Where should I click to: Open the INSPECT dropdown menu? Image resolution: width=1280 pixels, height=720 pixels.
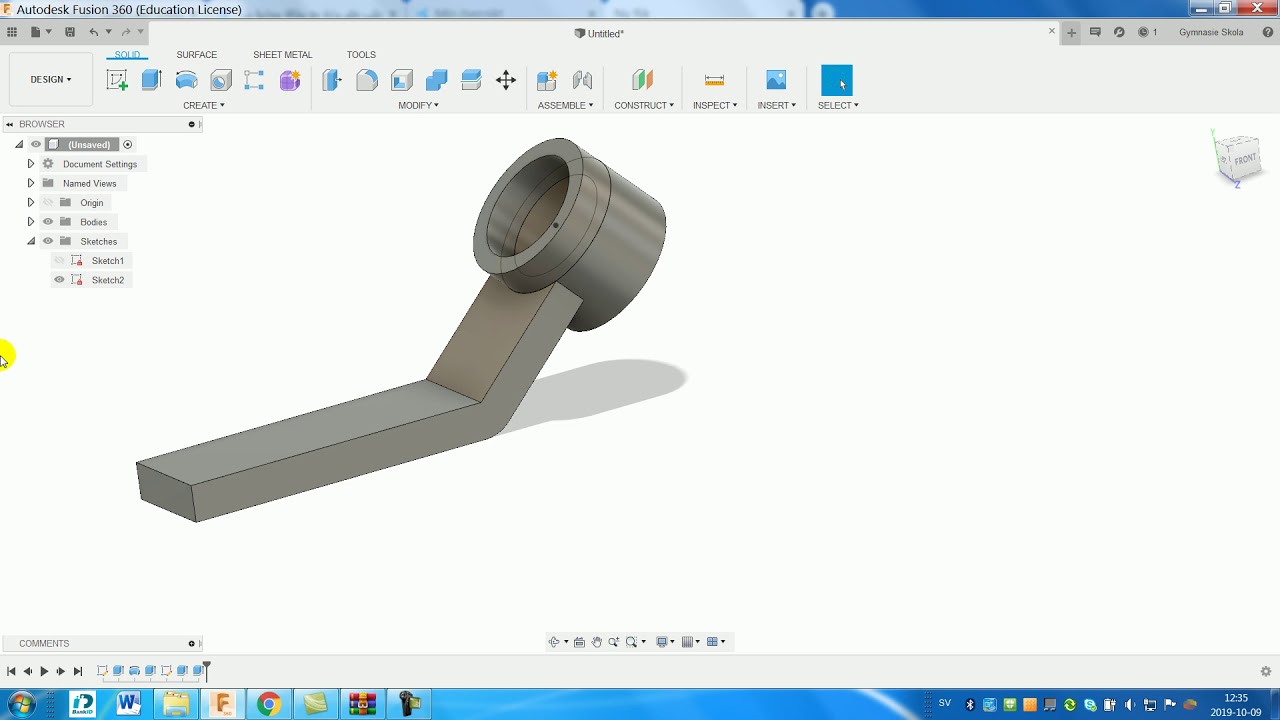[715, 105]
